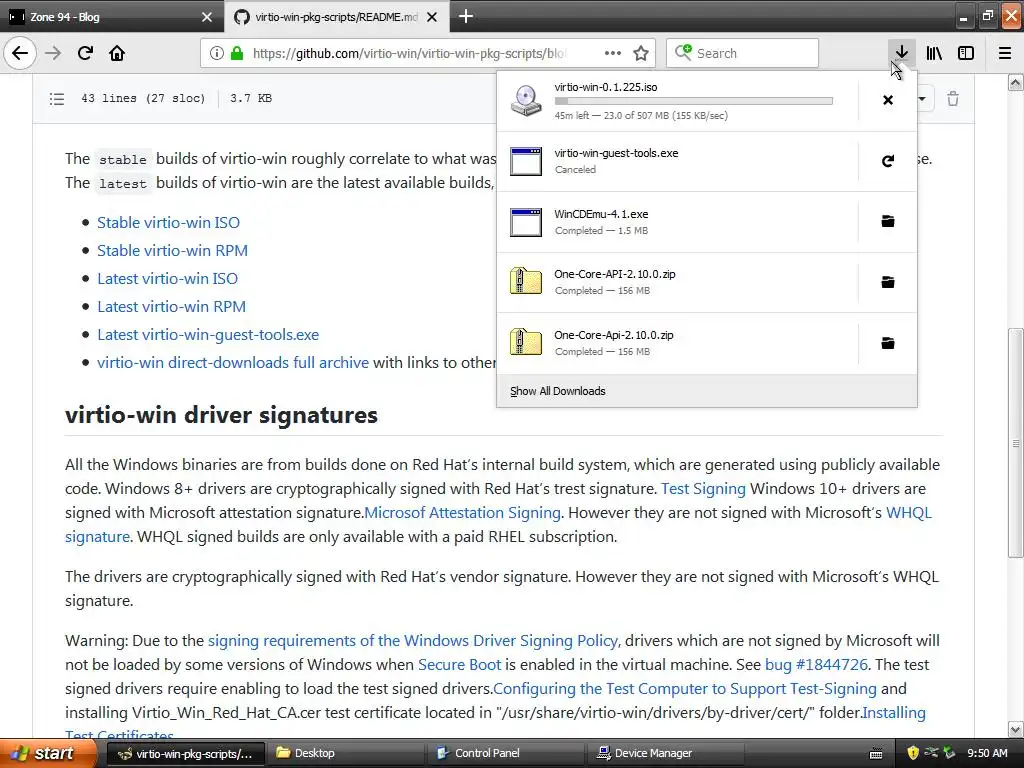
Task: Toggle the file outline list icon
Action: coord(57,99)
